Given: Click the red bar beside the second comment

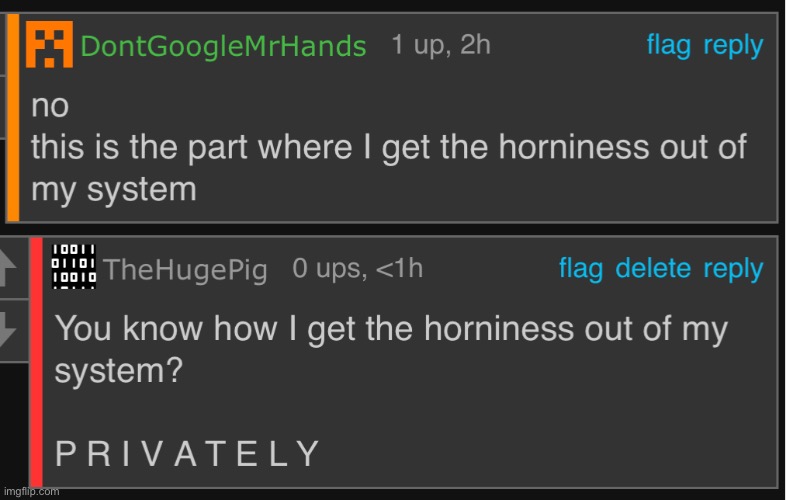Looking at the screenshot, I should 36,360.
